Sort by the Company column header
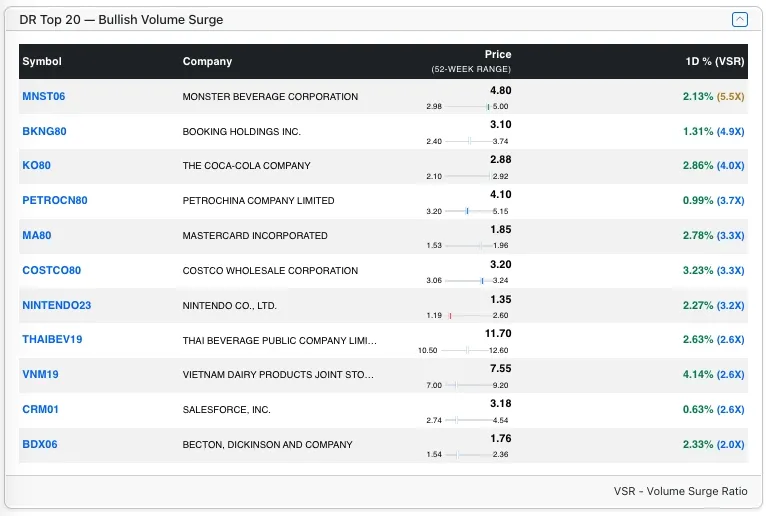The height and width of the screenshot is (516, 766). pyautogui.click(x=207, y=62)
